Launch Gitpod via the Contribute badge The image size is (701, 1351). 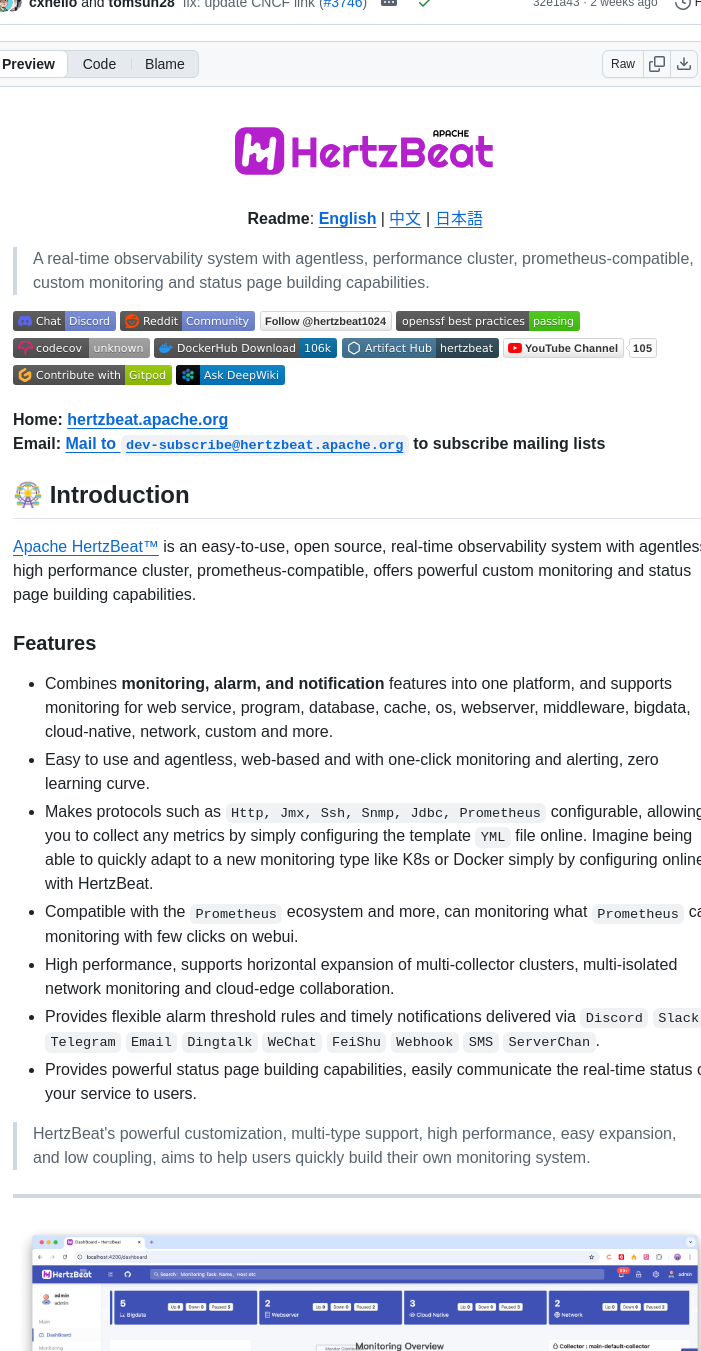pos(92,374)
